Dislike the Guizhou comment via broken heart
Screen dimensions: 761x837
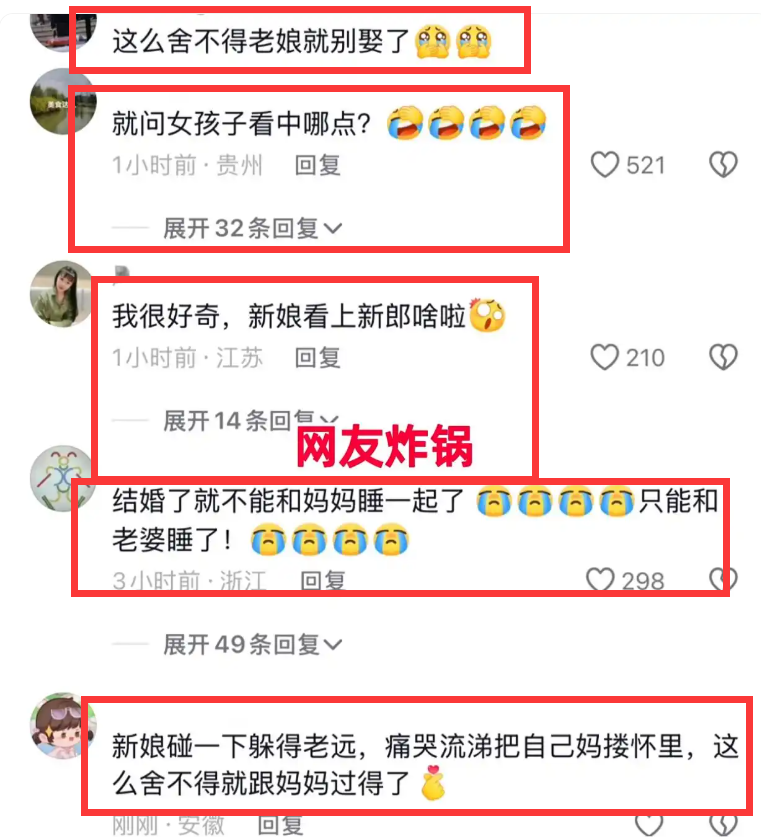coord(723,164)
